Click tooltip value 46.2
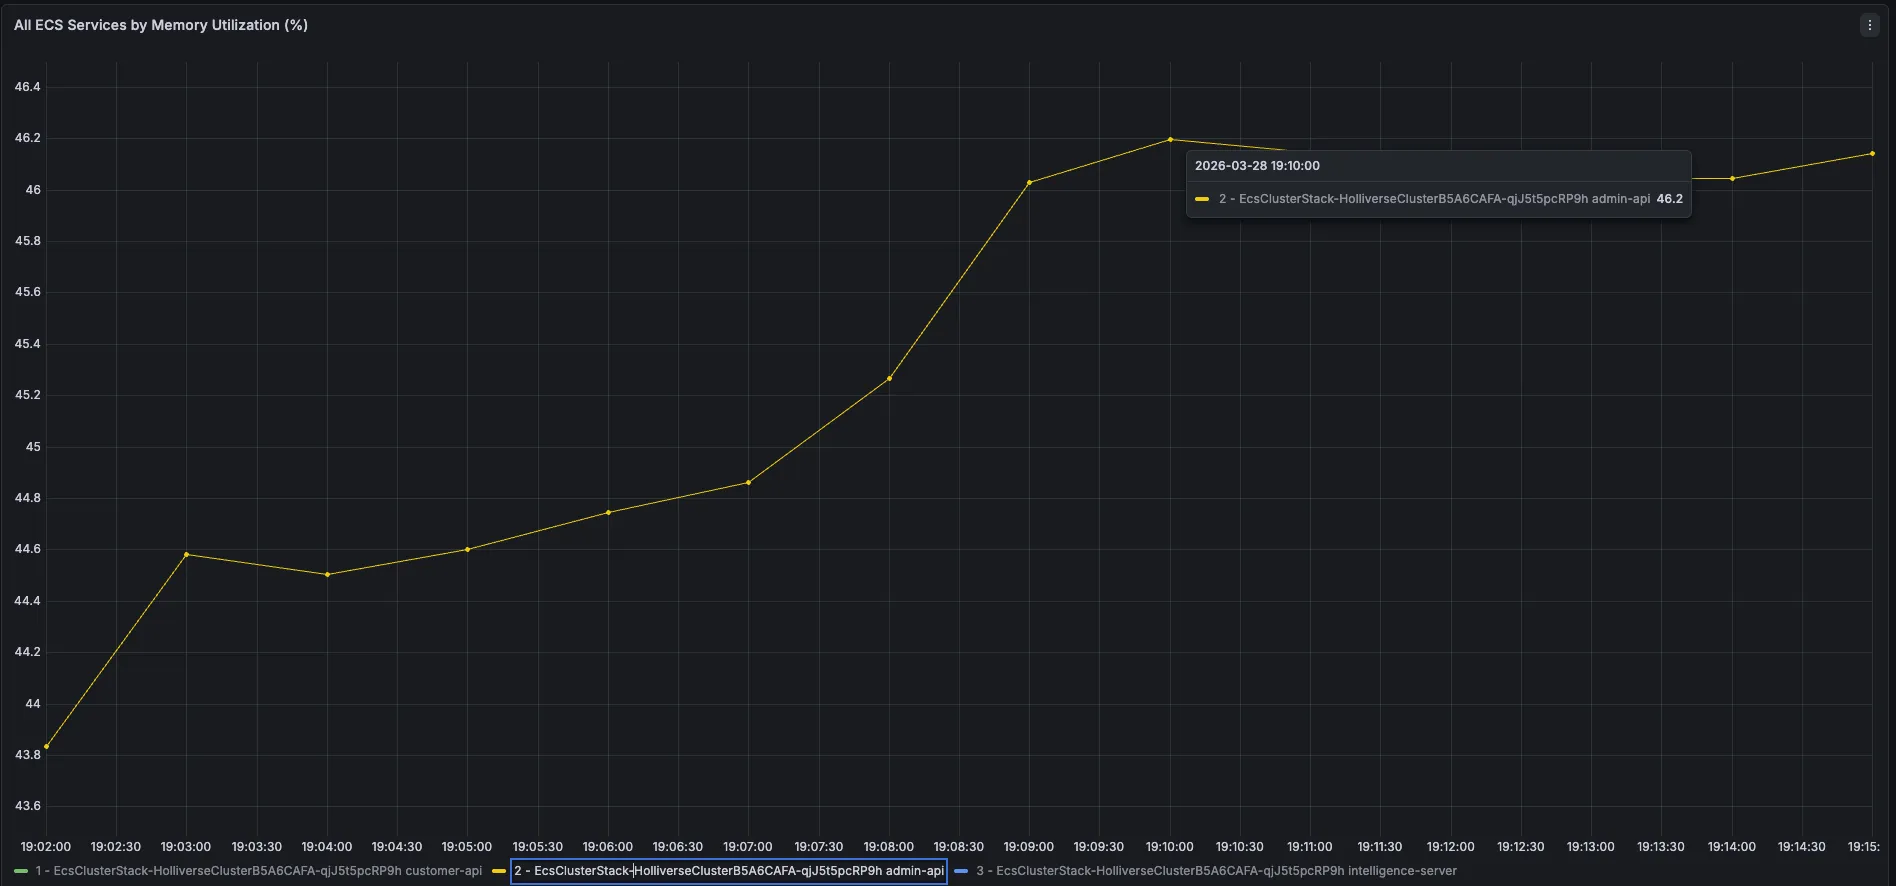 pyautogui.click(x=1669, y=199)
